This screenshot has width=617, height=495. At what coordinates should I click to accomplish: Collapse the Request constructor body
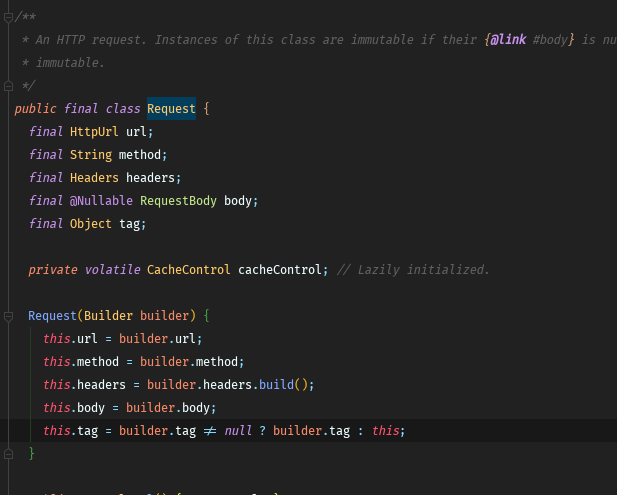point(8,316)
